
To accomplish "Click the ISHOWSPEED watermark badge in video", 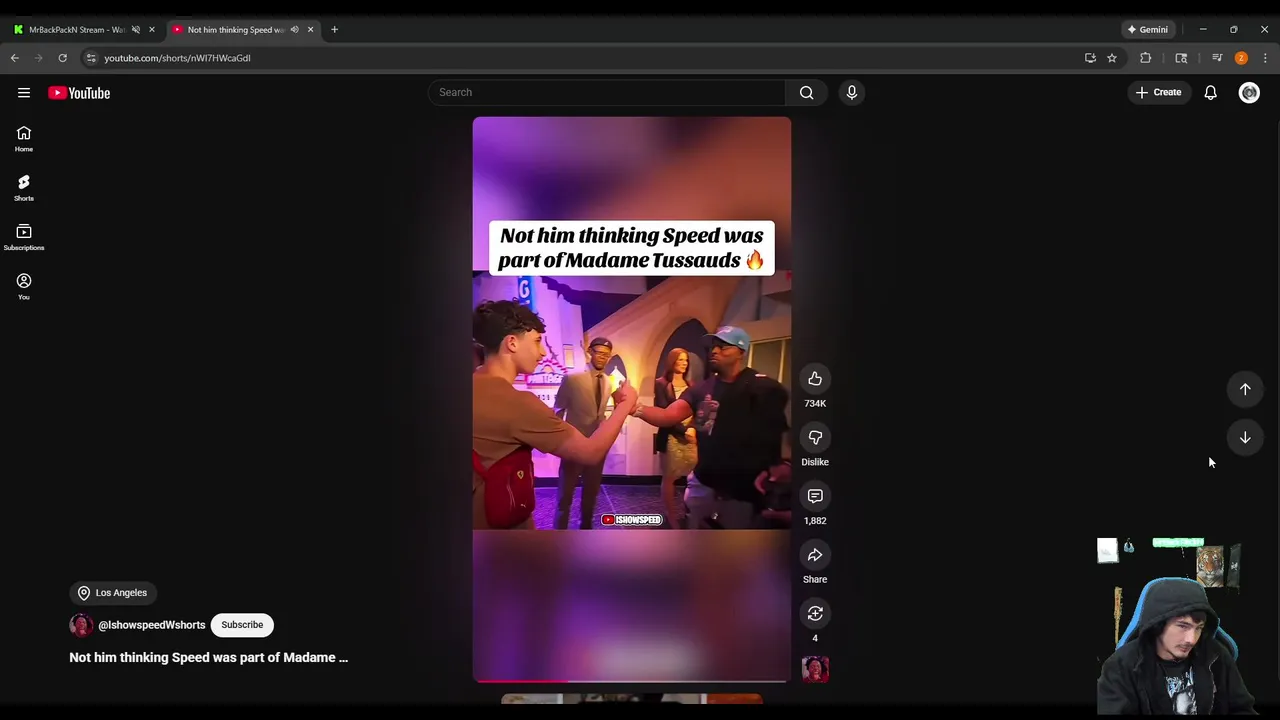I will pos(632,520).
